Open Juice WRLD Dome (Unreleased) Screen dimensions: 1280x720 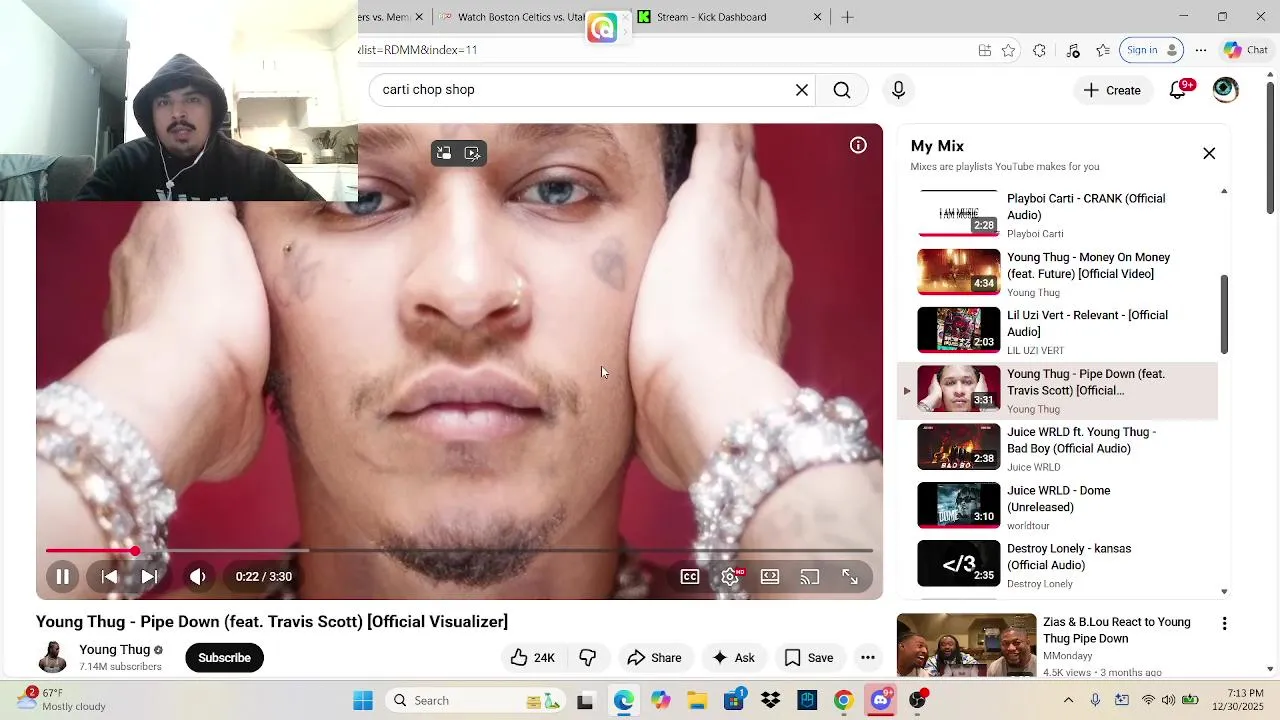click(x=1057, y=506)
